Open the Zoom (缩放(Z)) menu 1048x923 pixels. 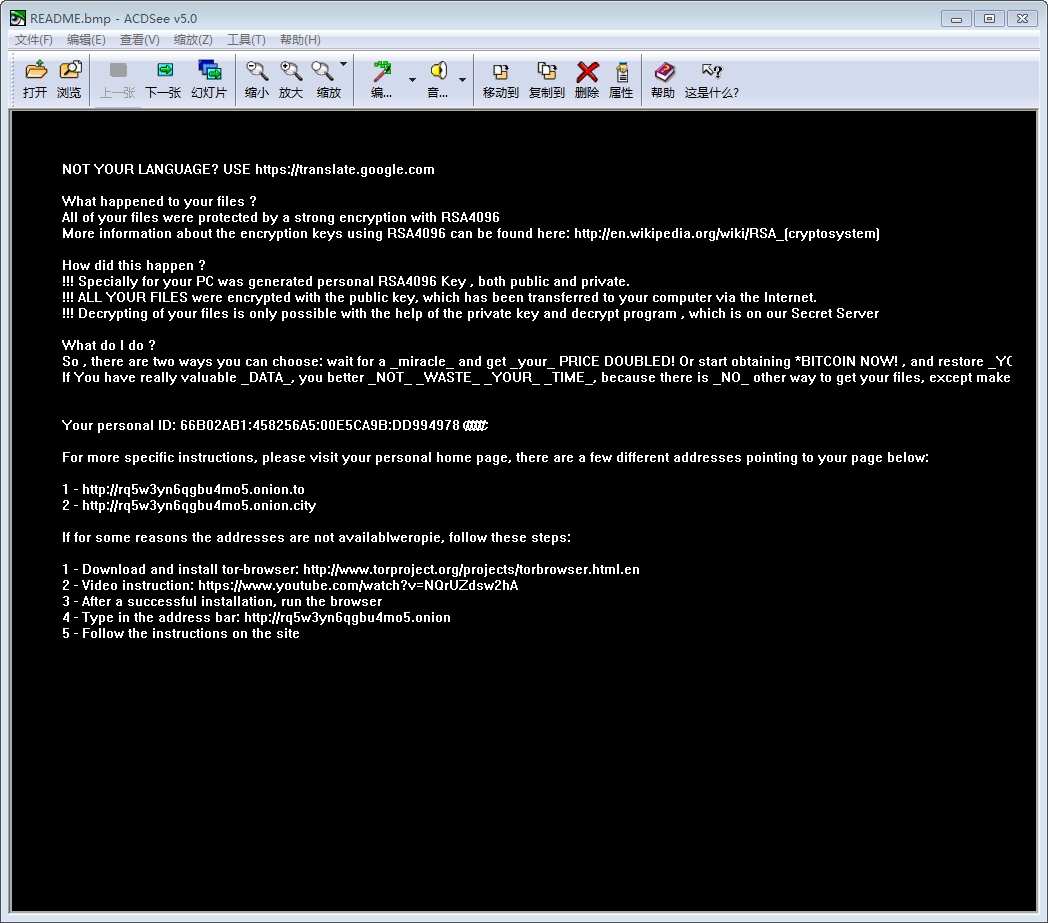193,40
